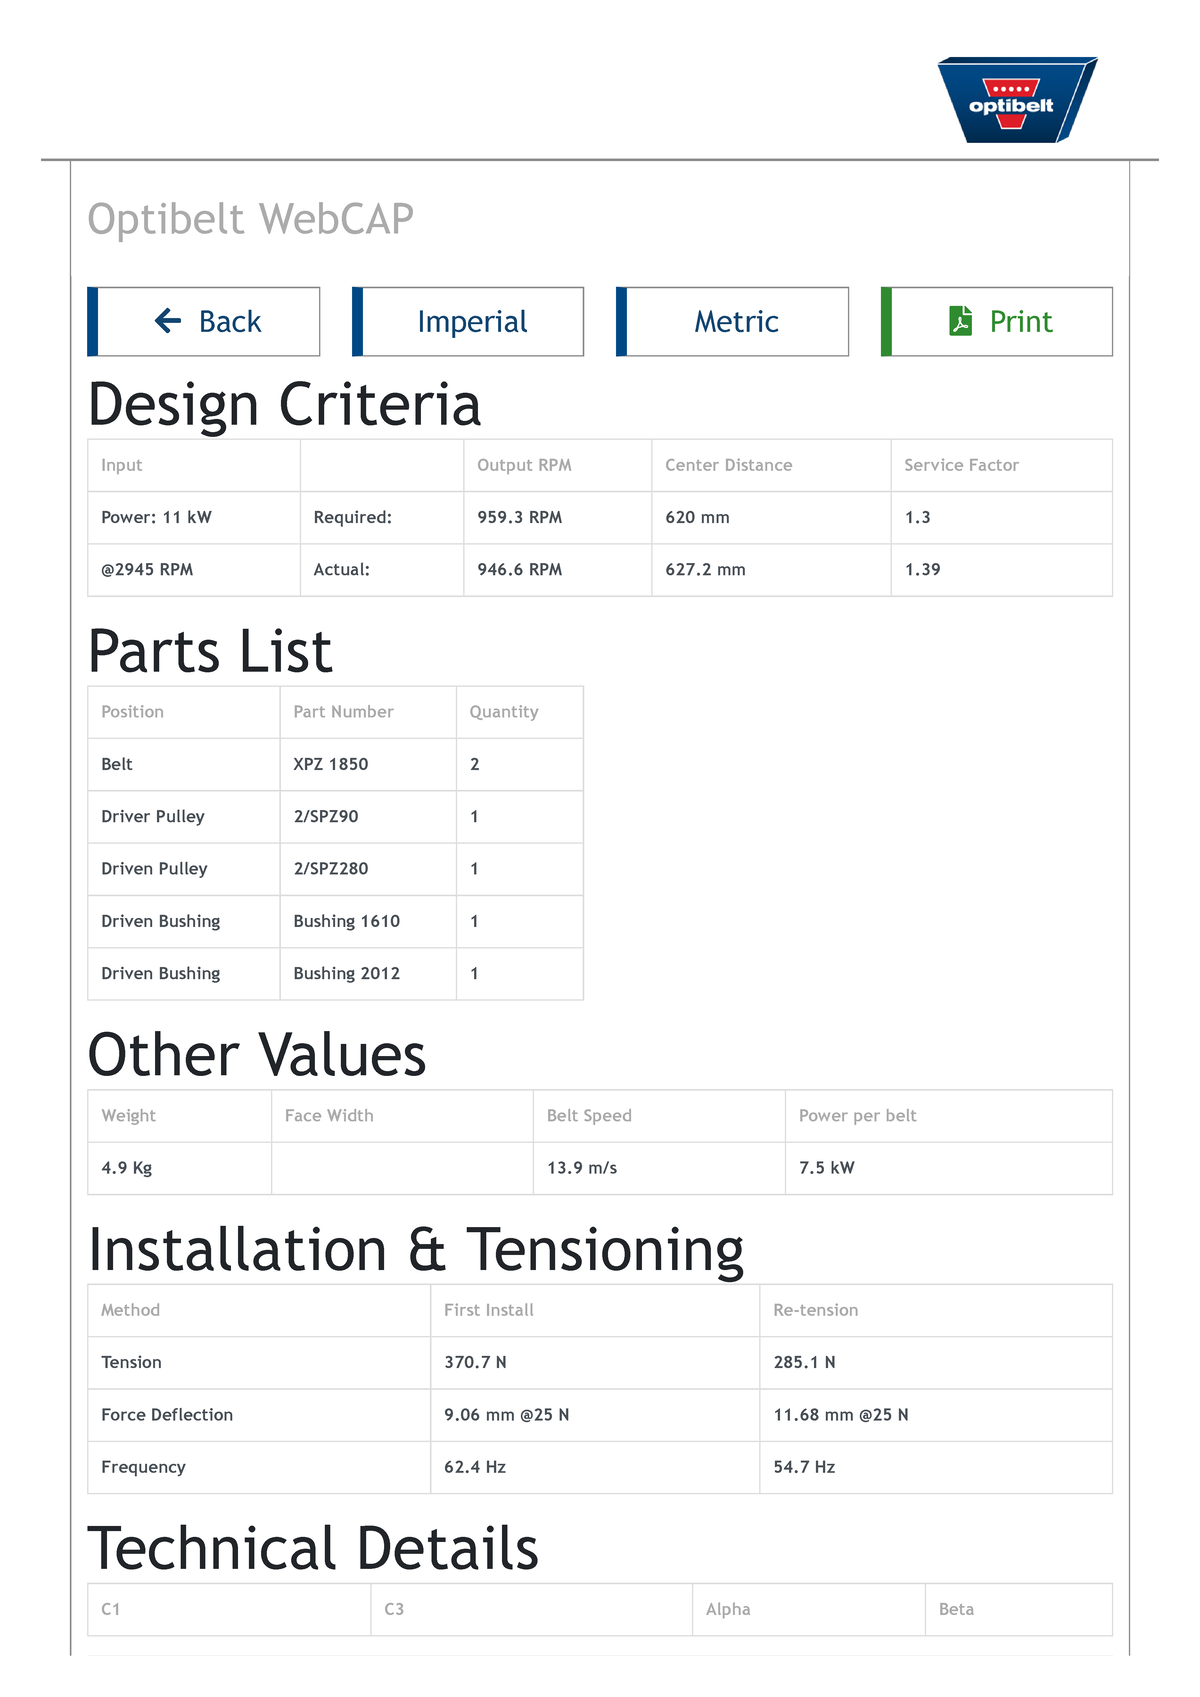1200x1697 pixels.
Task: Select the '13.9 m/s' belt speed
Action: coord(582,1168)
